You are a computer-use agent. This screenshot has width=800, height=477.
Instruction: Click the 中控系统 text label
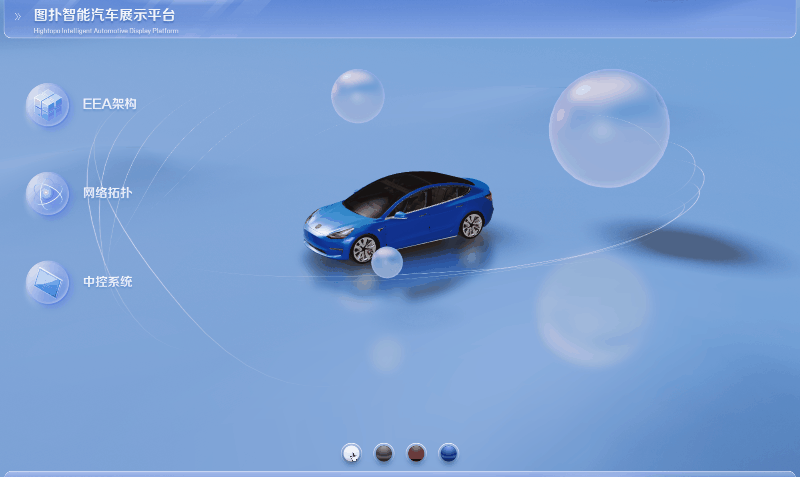(107, 281)
